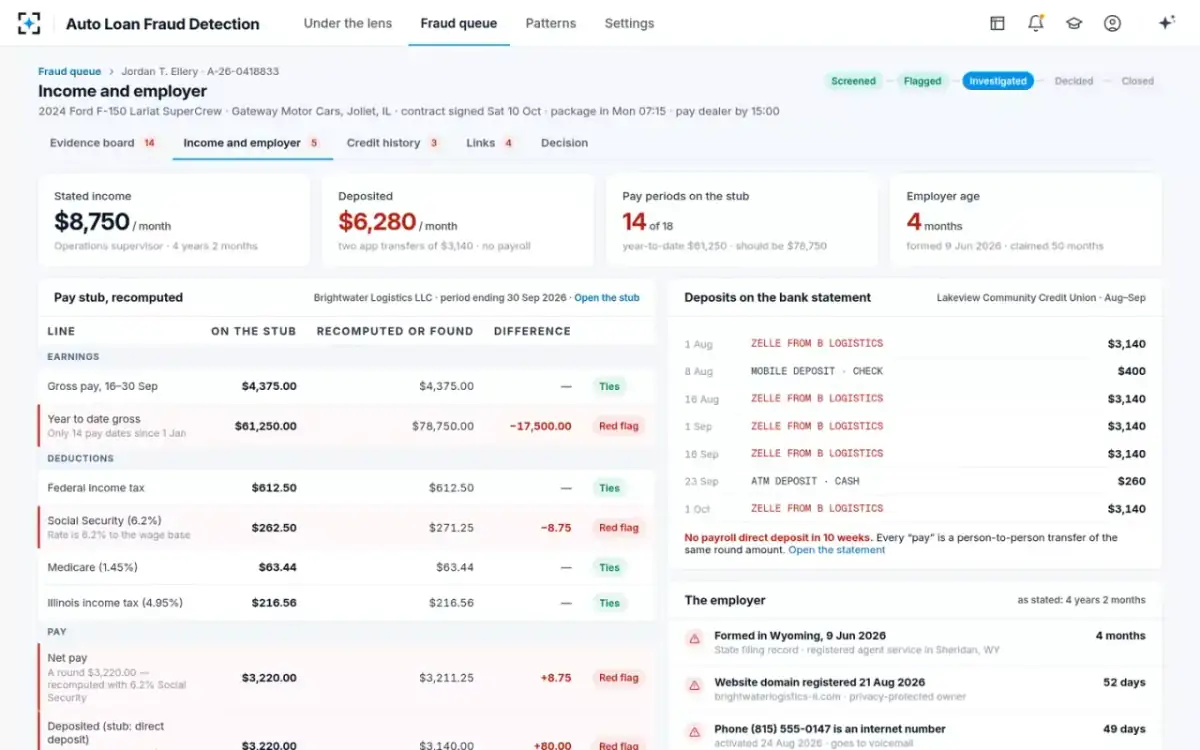Viewport: 1200px width, 750px height.
Task: Select 1 Aug Zelle deposit row
Action: (x=915, y=344)
